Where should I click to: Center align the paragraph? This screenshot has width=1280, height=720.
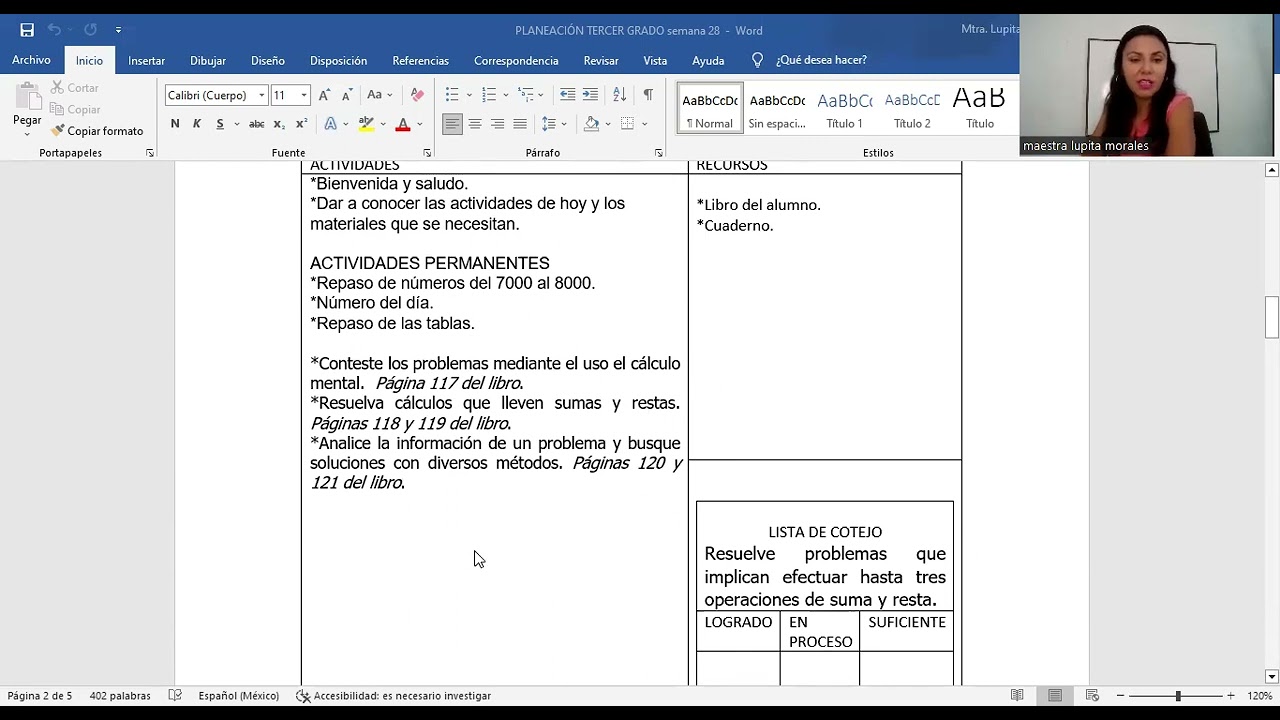475,124
